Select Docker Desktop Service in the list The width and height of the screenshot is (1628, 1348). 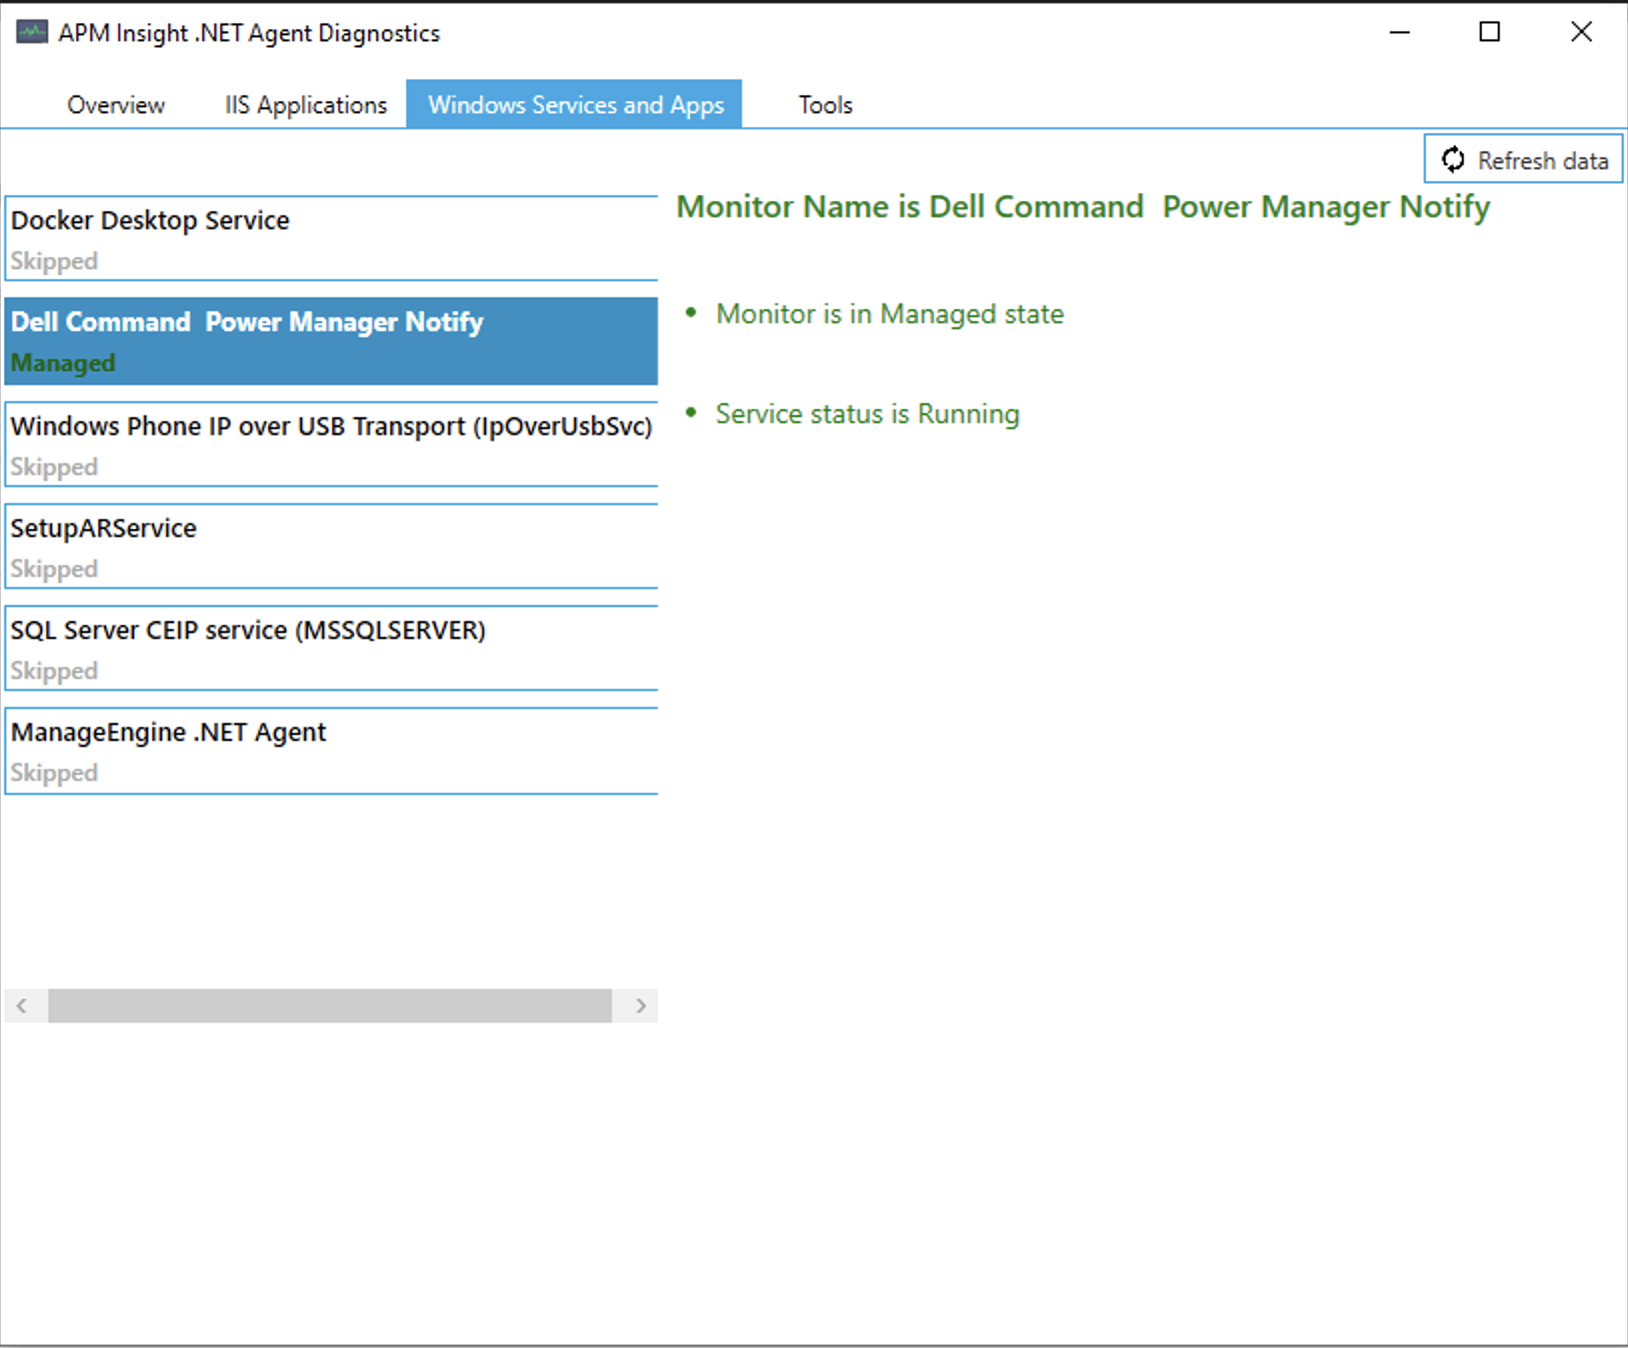click(331, 239)
